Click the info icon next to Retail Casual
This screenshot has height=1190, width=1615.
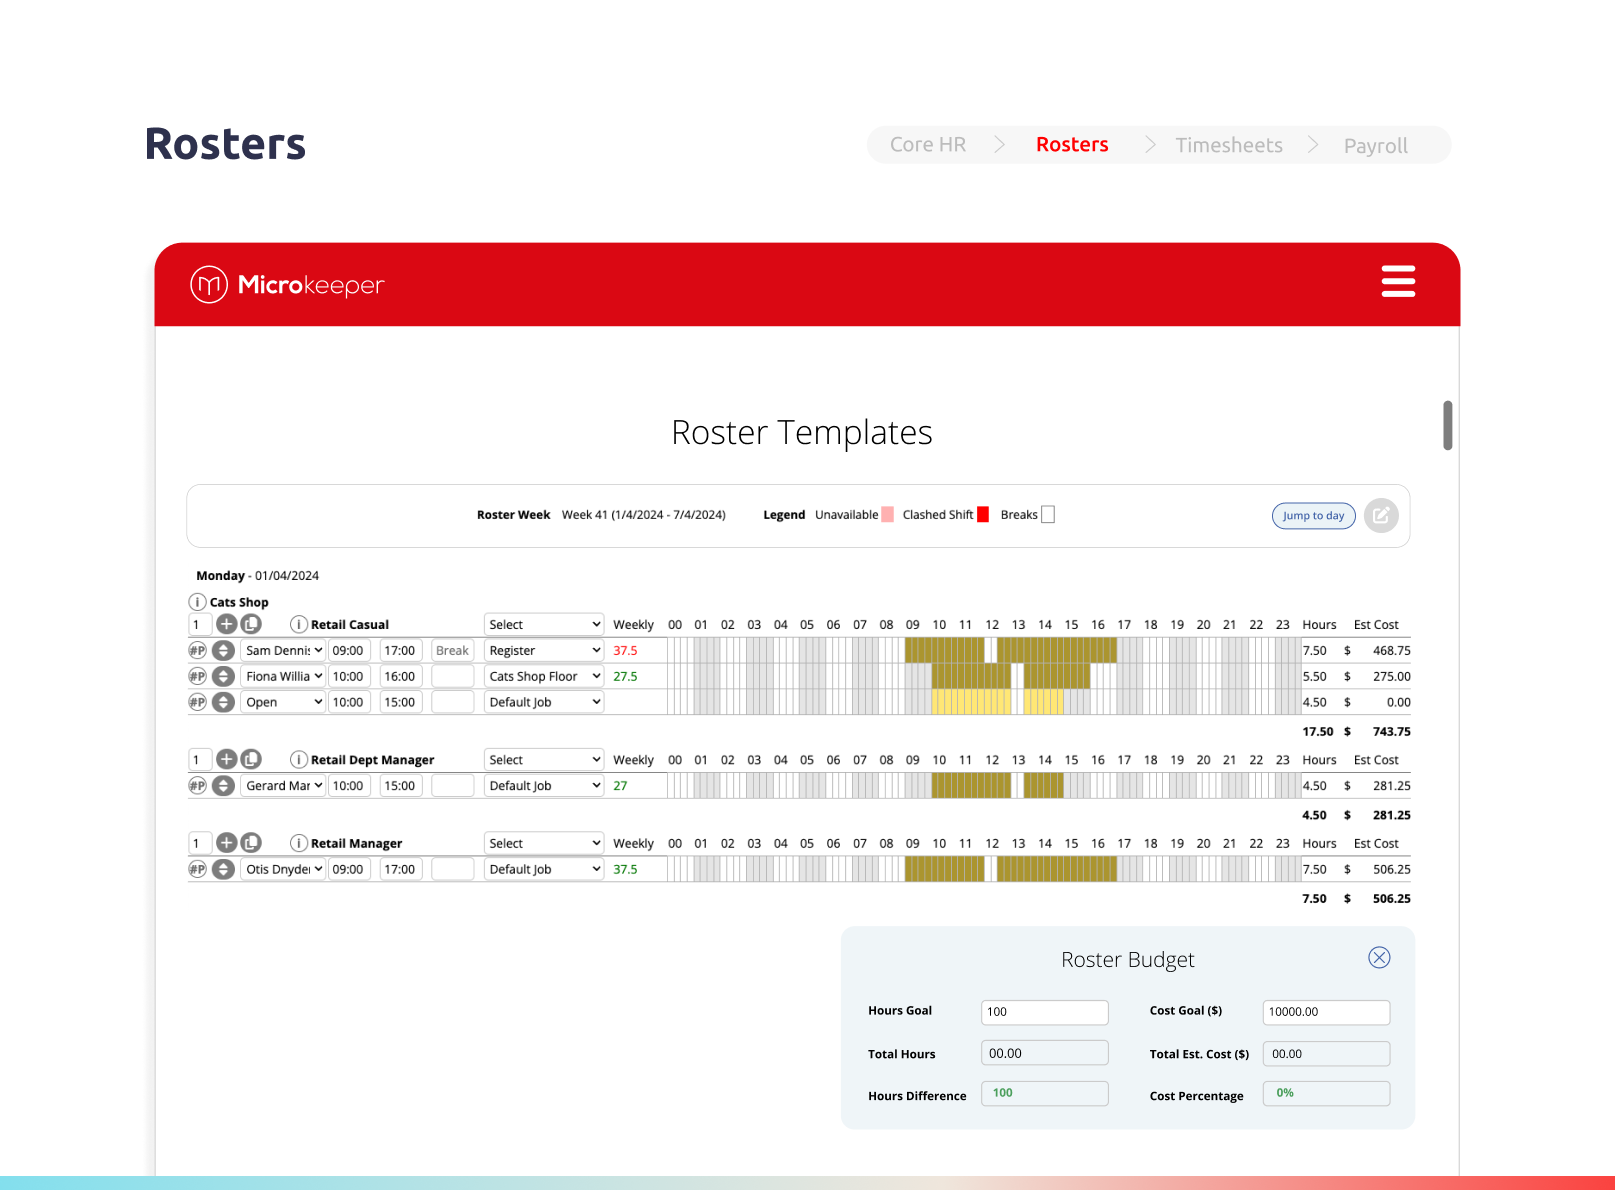click(298, 624)
